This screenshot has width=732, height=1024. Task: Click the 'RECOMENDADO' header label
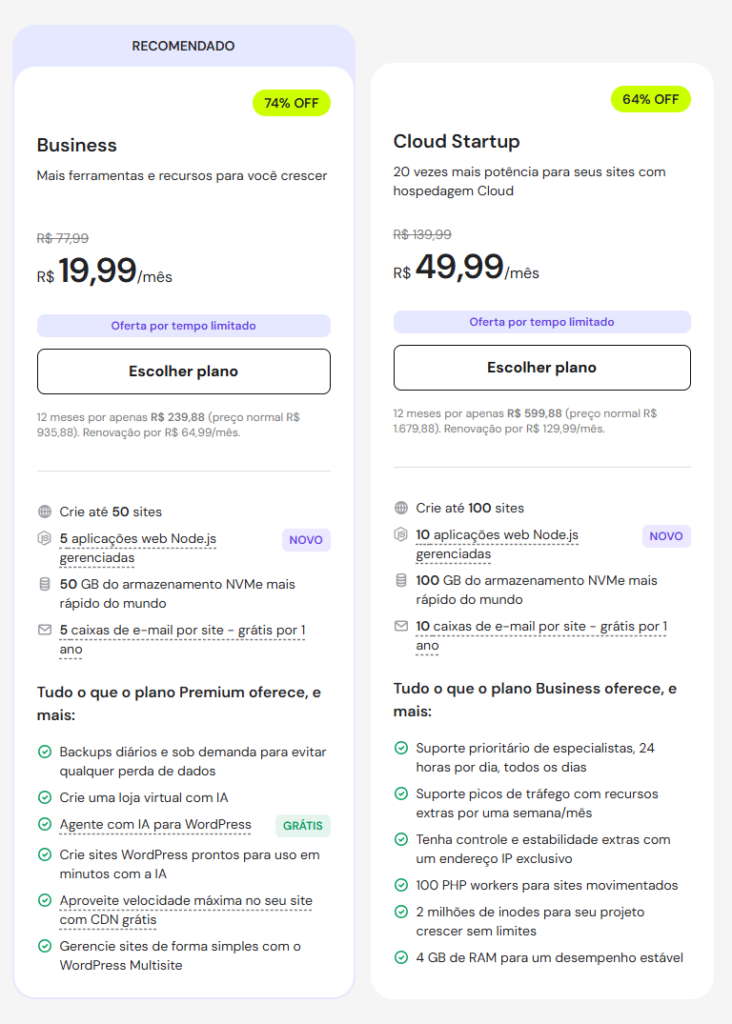pyautogui.click(x=183, y=45)
